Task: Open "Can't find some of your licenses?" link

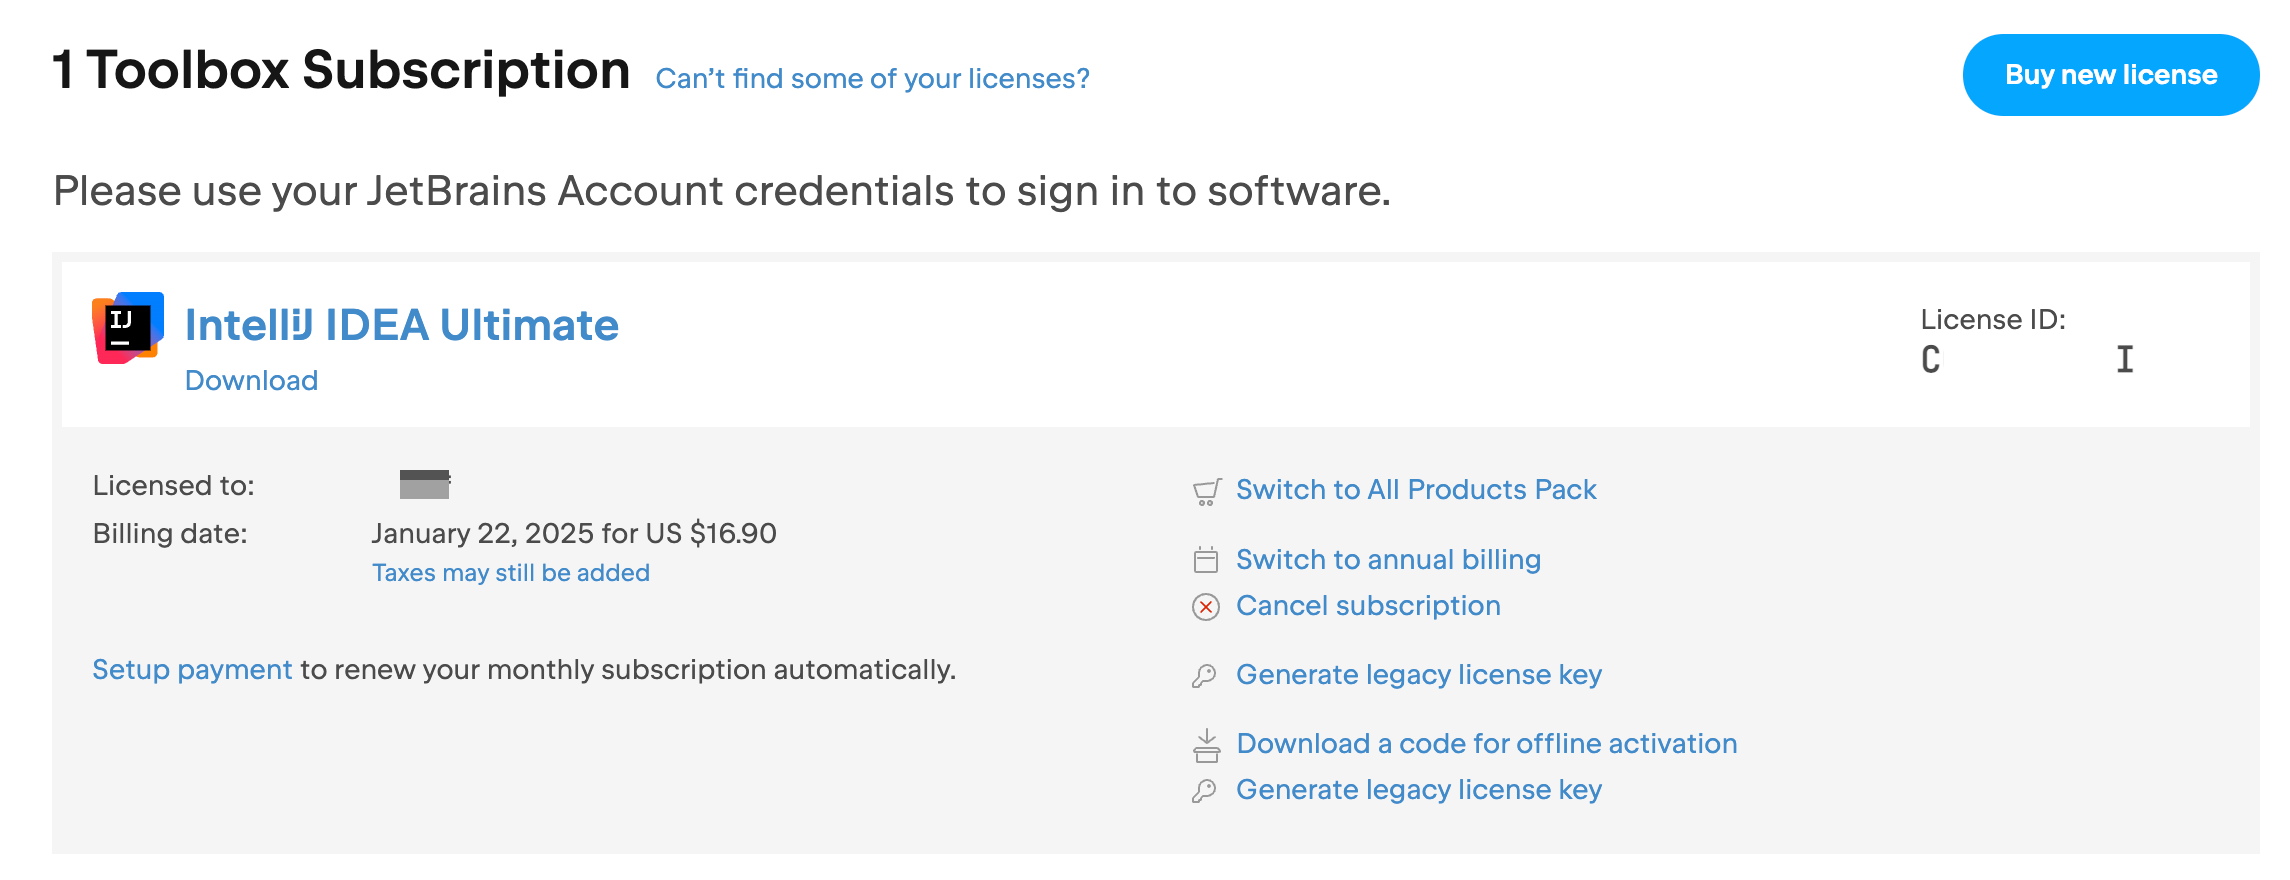Action: 872,78
